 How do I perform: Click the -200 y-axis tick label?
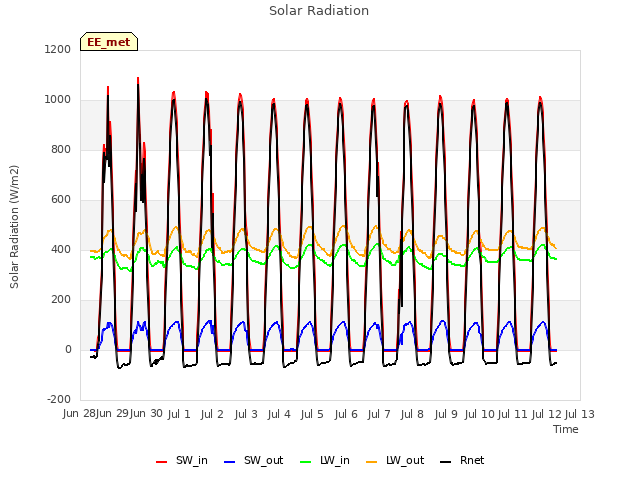click(59, 399)
